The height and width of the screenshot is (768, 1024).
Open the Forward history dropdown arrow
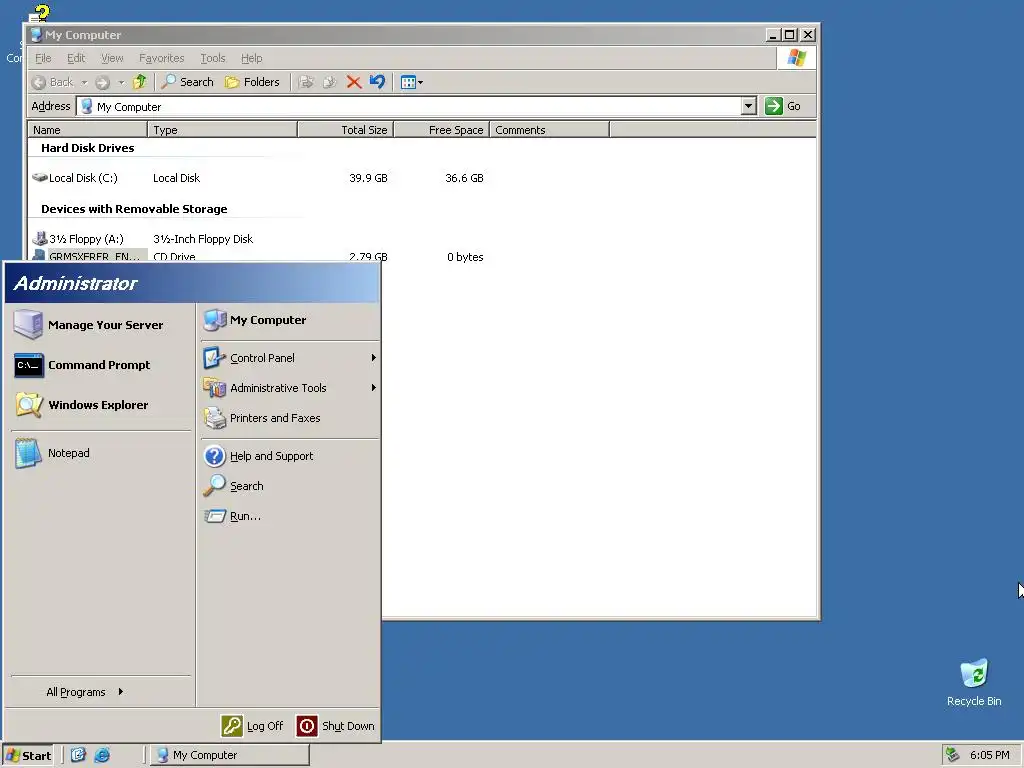pyautogui.click(x=121, y=82)
